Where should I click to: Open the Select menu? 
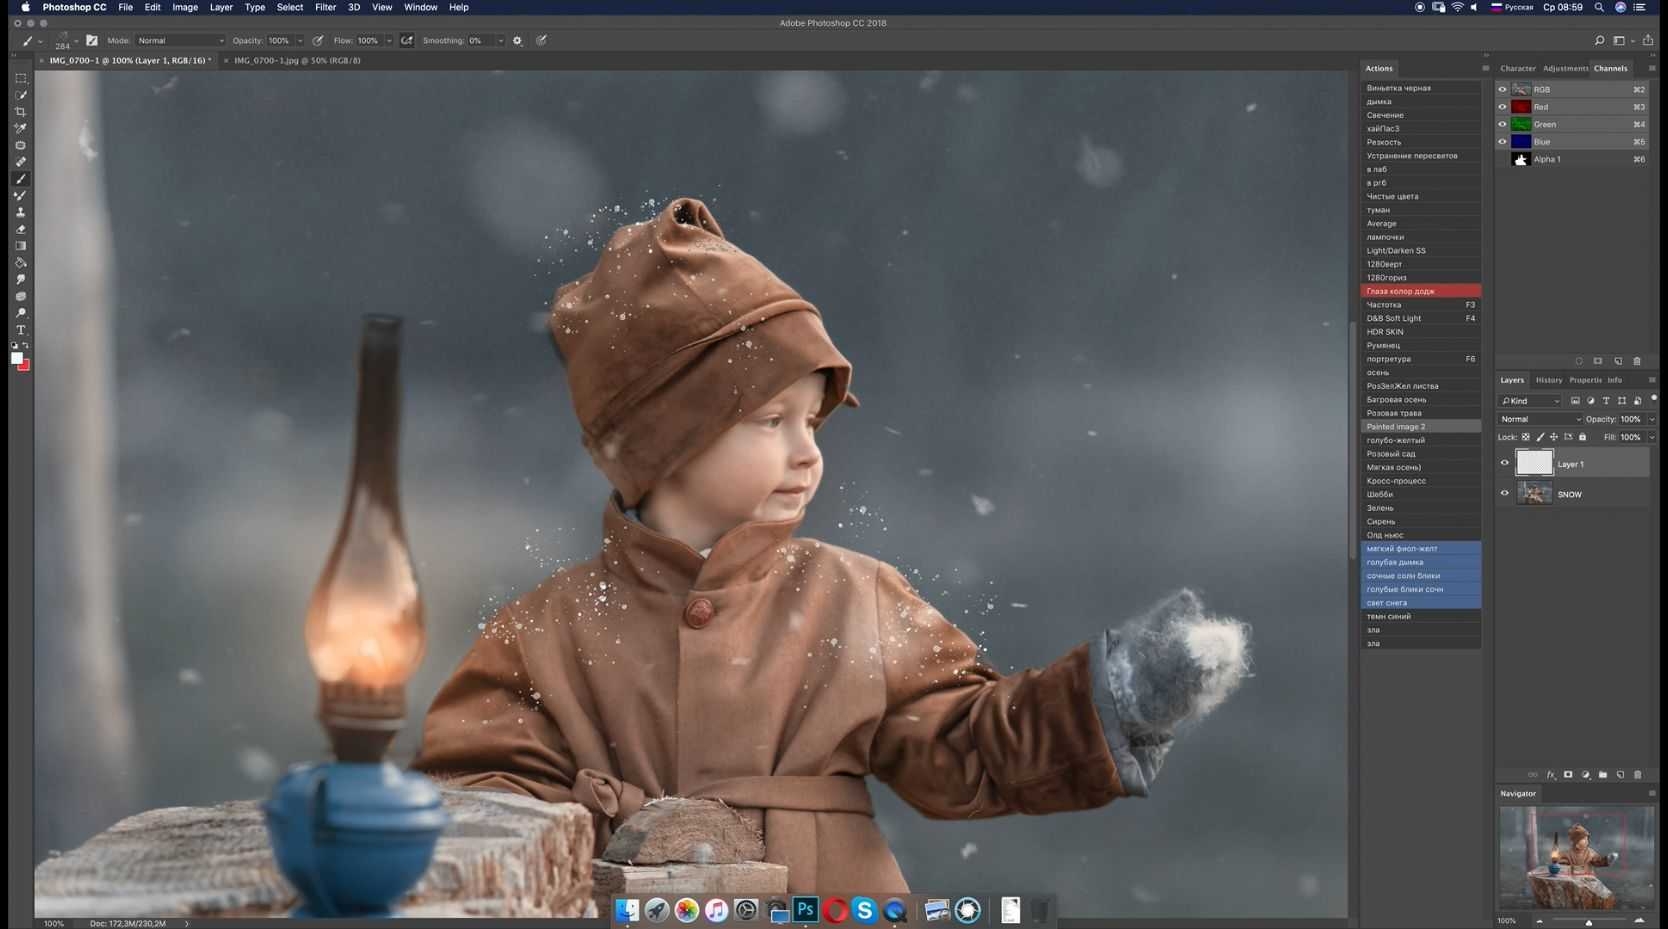click(x=290, y=7)
